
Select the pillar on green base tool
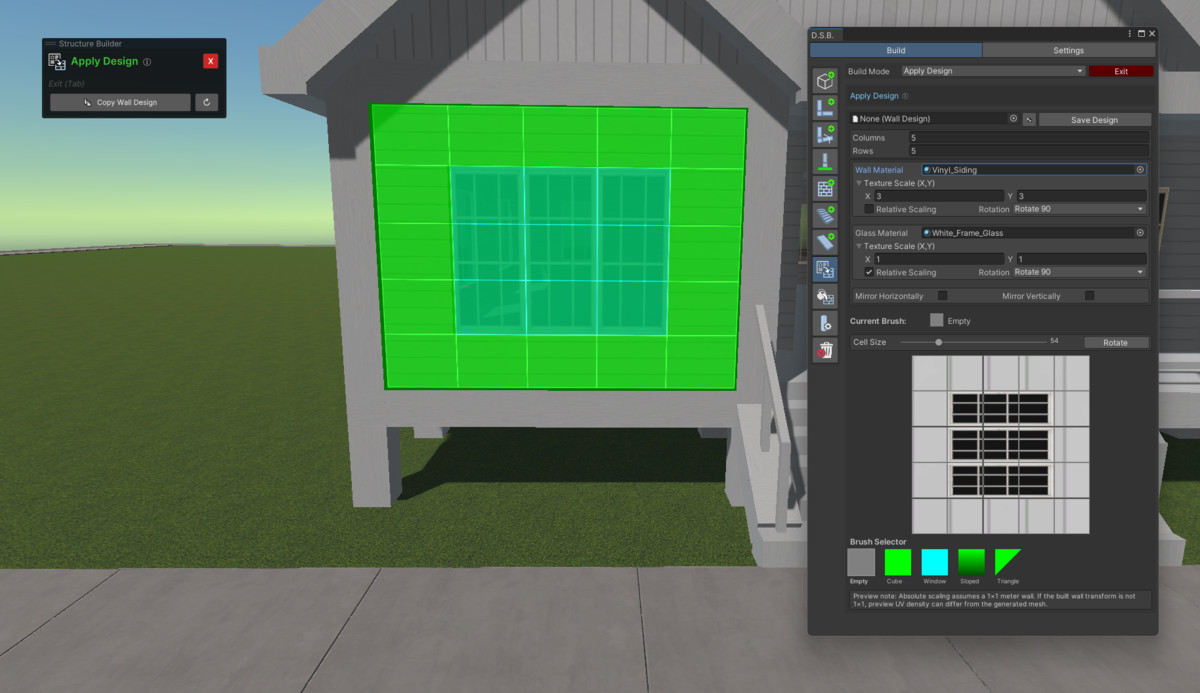[x=825, y=162]
